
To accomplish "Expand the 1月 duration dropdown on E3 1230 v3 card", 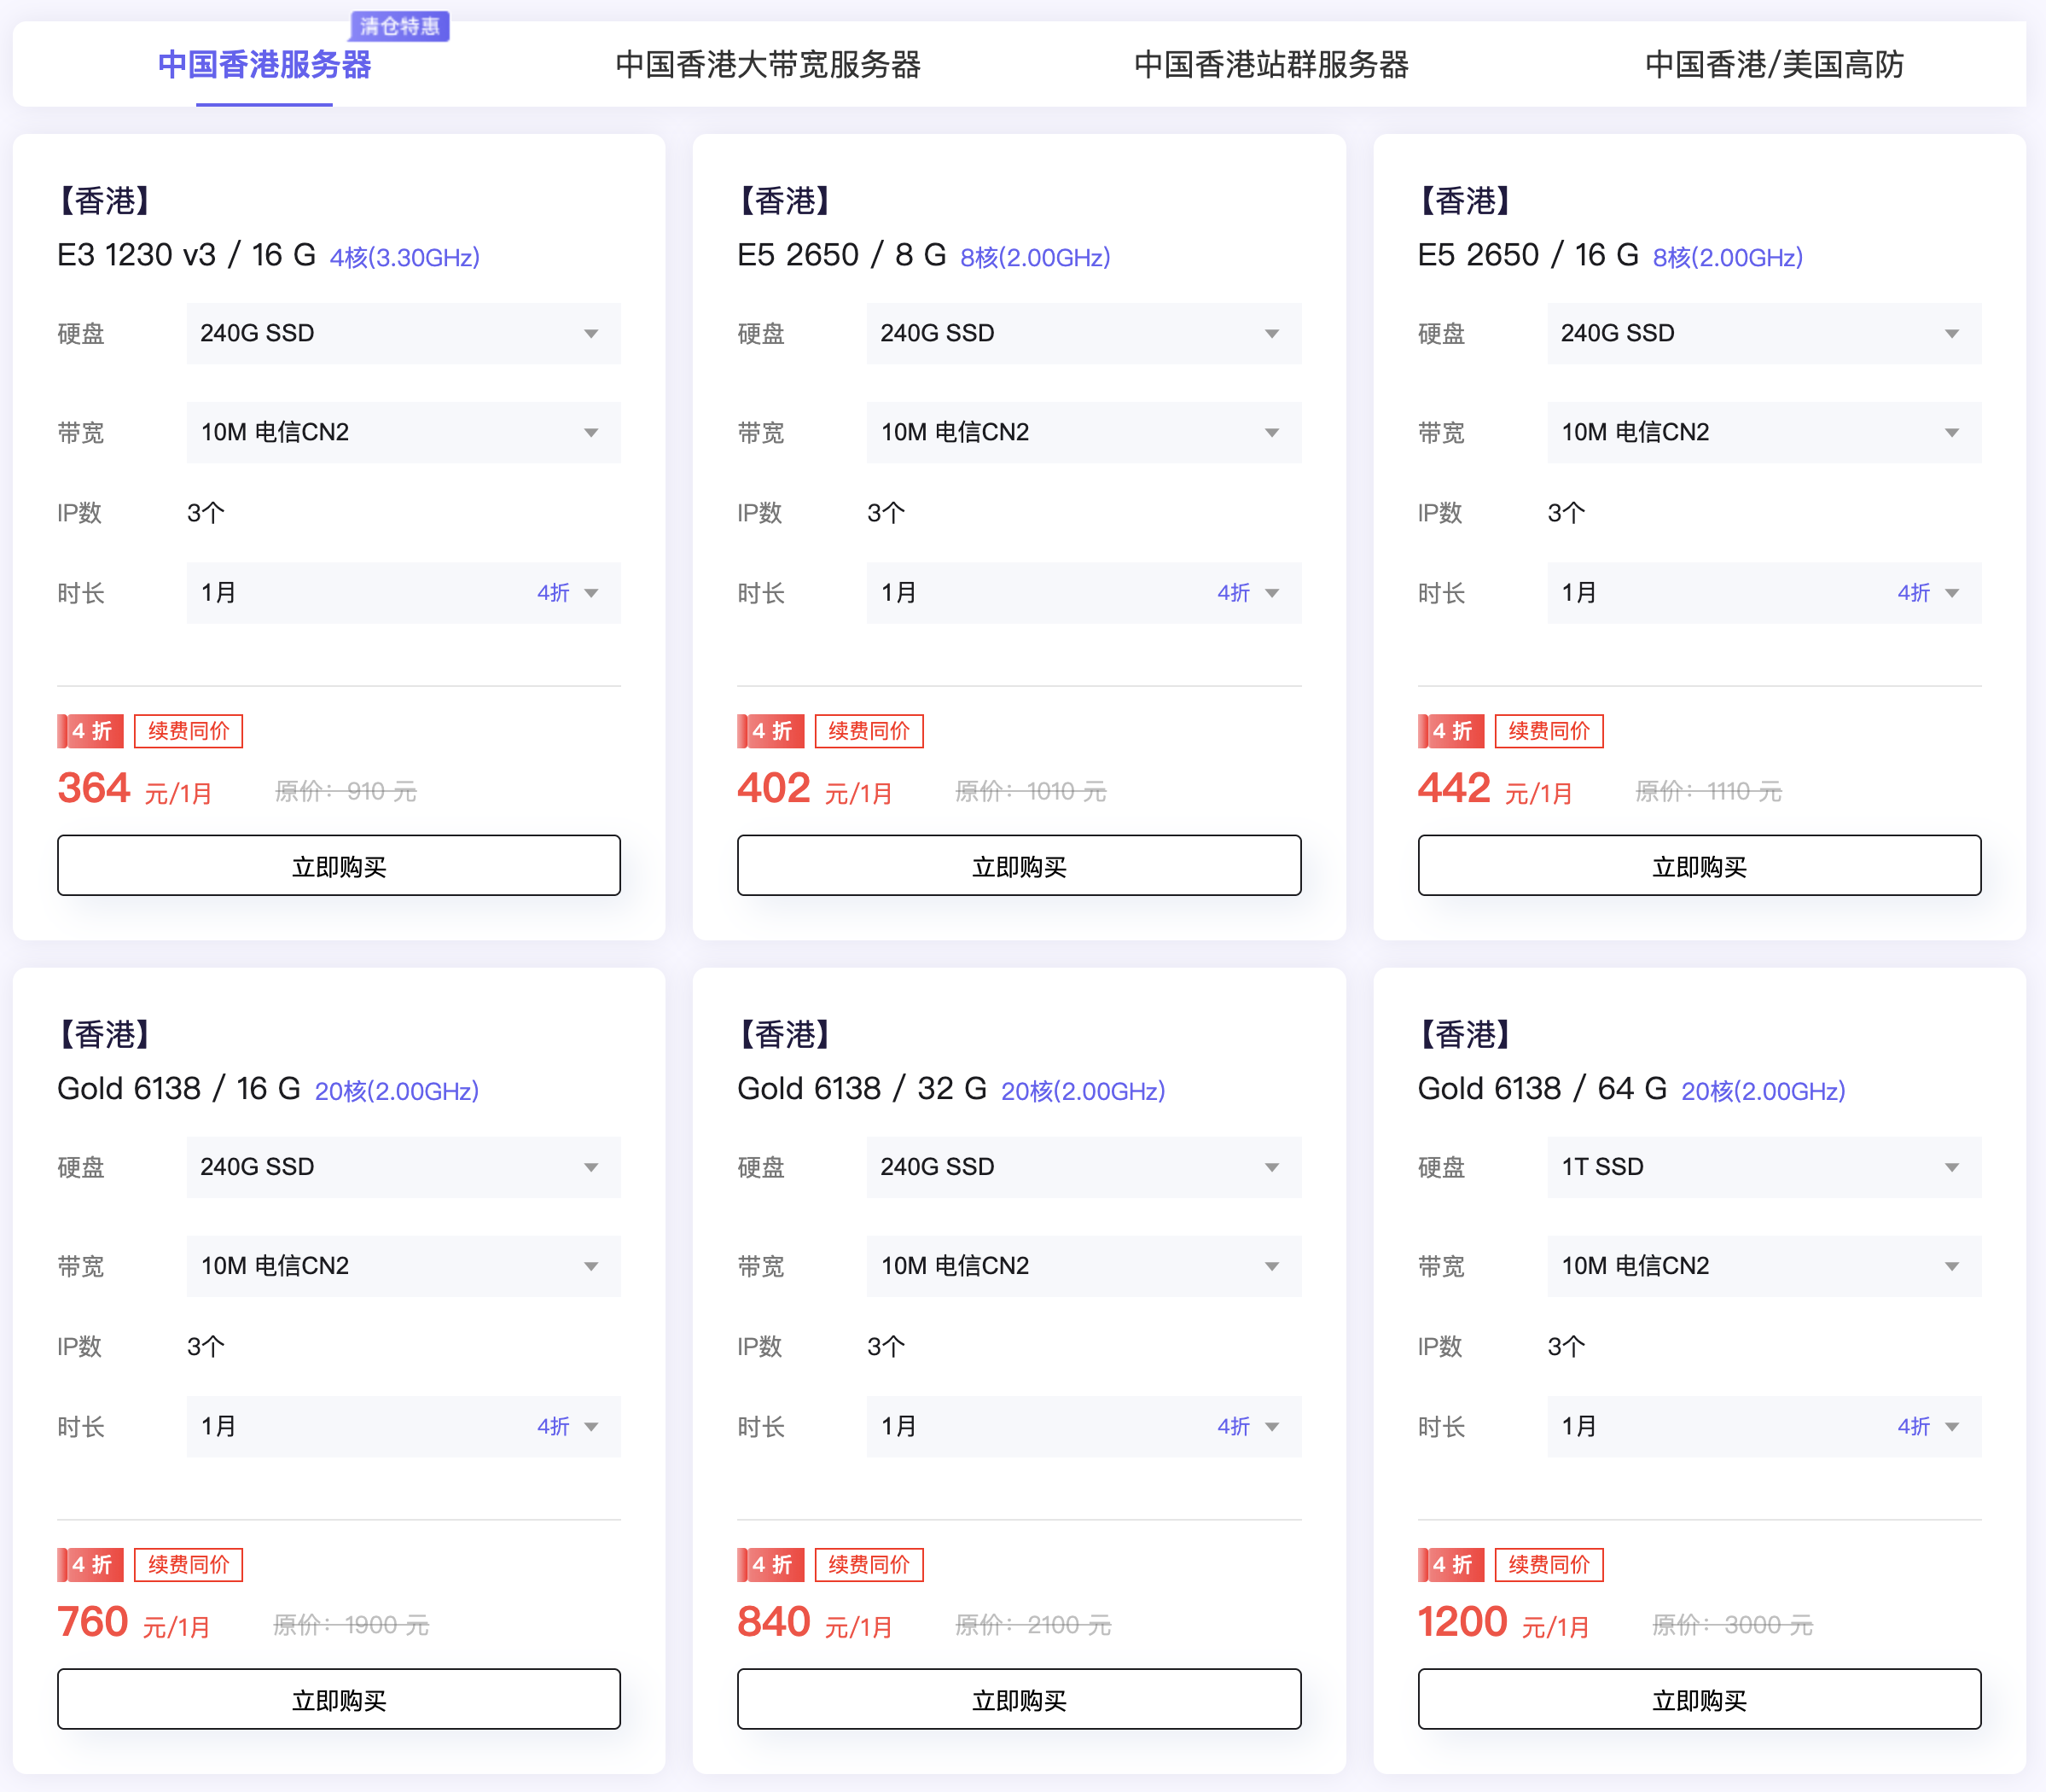I will click(x=403, y=592).
